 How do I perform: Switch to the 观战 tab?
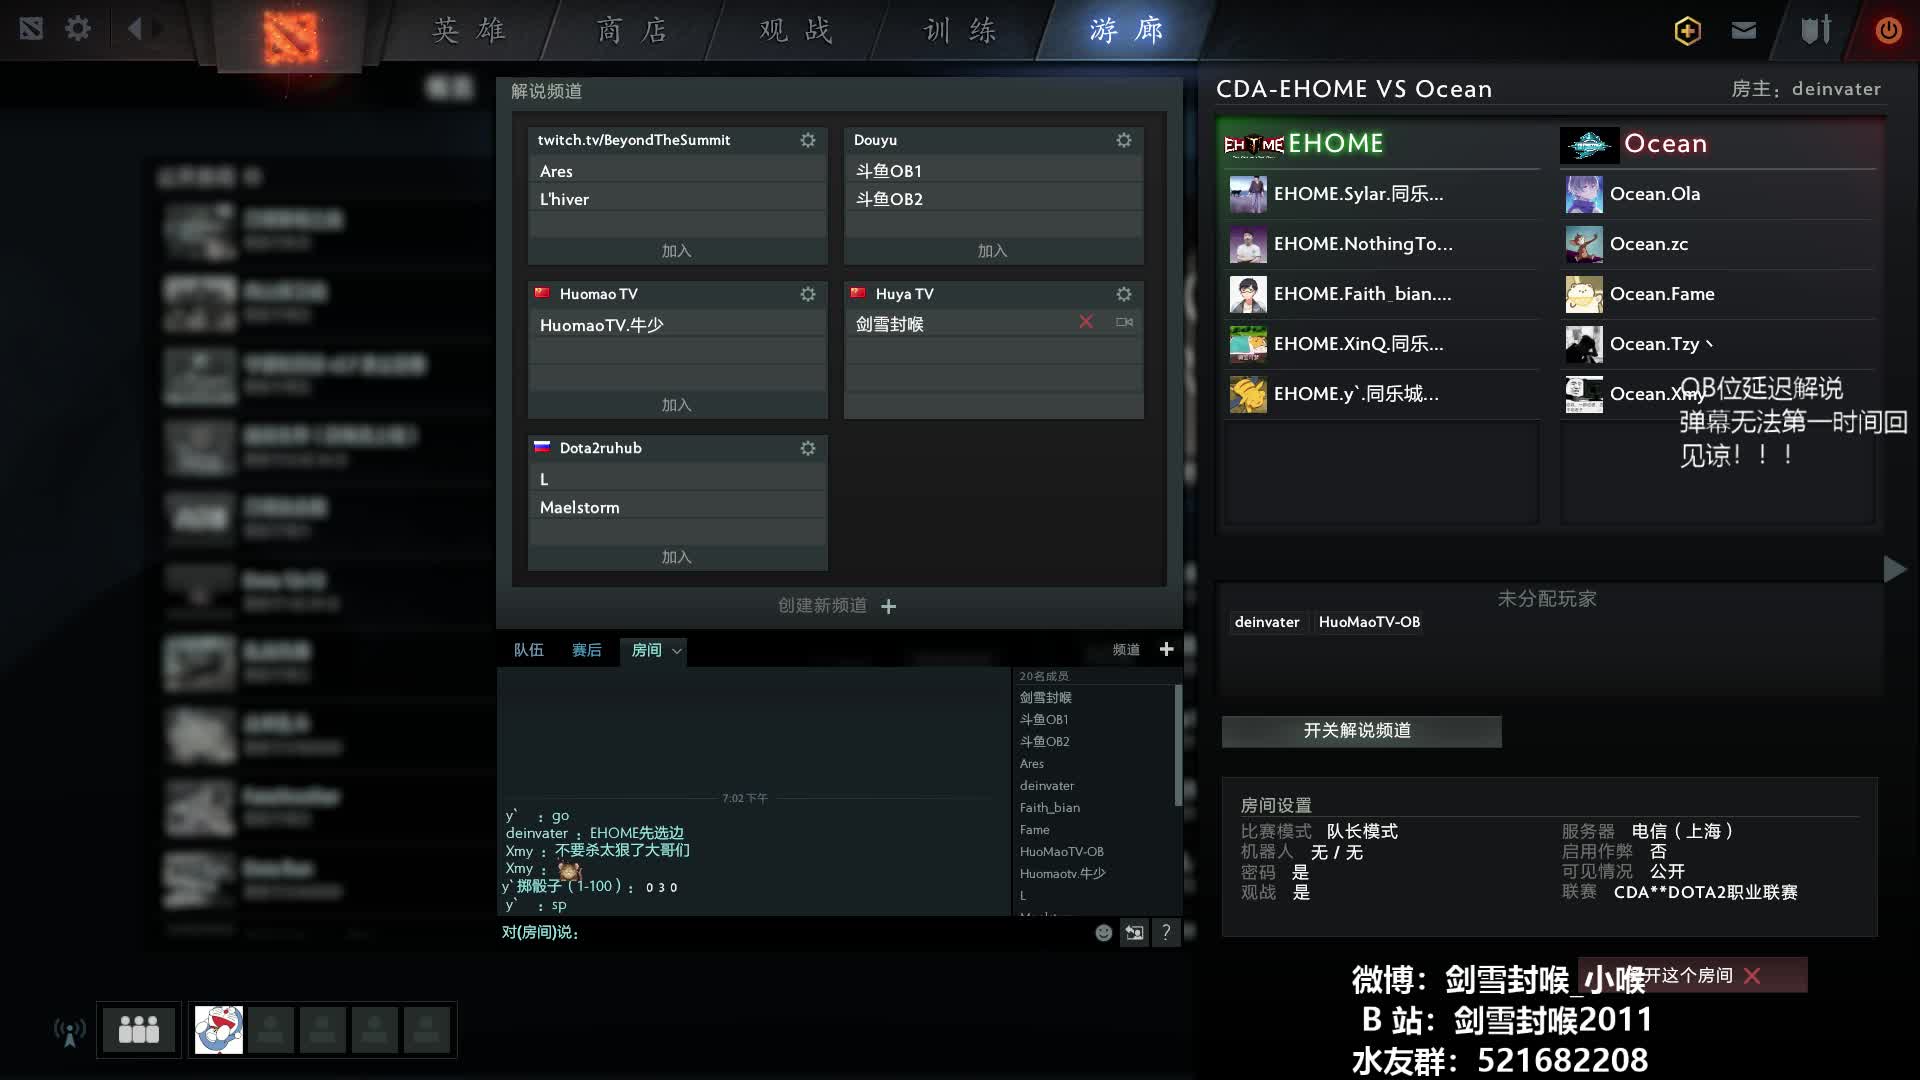click(795, 30)
